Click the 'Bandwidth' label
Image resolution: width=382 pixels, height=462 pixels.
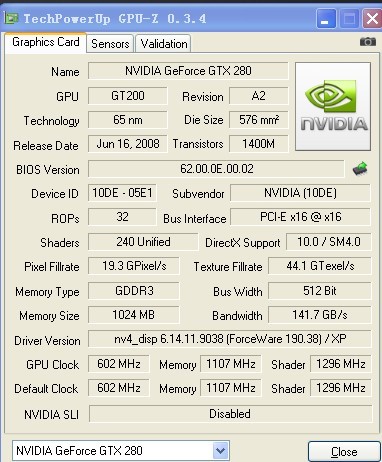click(237, 316)
